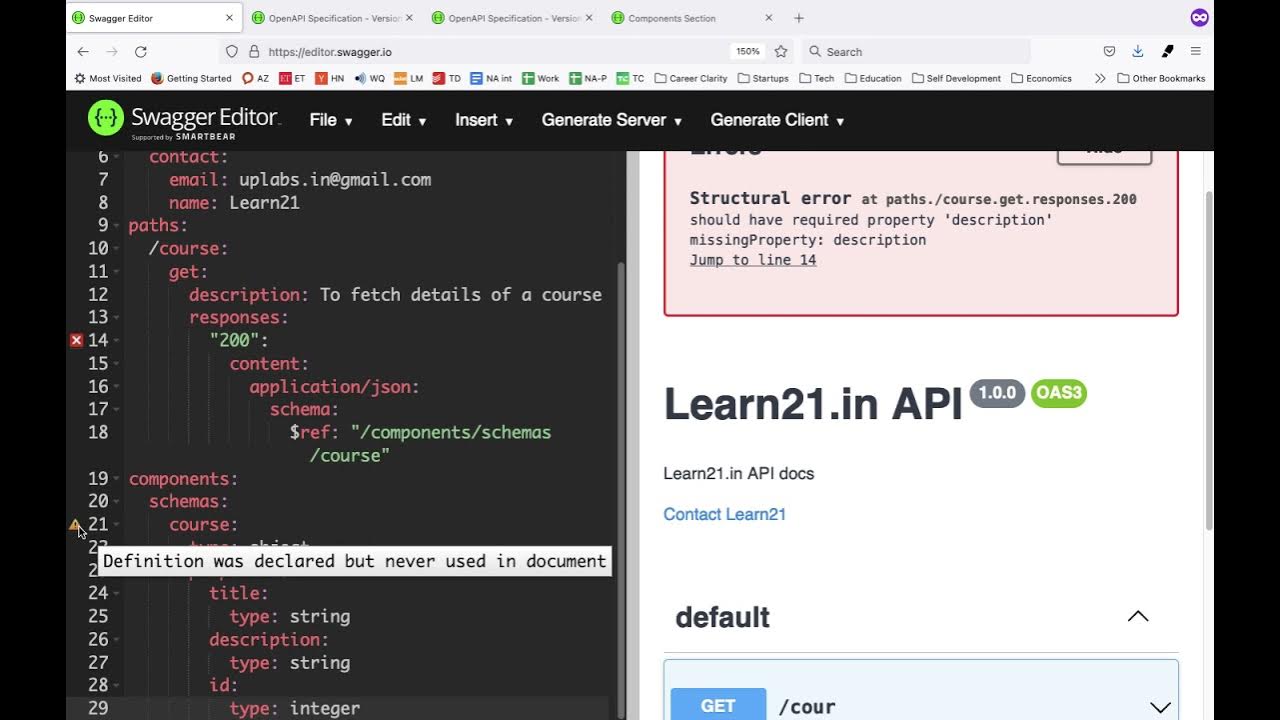
Task: Click the purple infinity profile icon
Action: [x=1200, y=18]
